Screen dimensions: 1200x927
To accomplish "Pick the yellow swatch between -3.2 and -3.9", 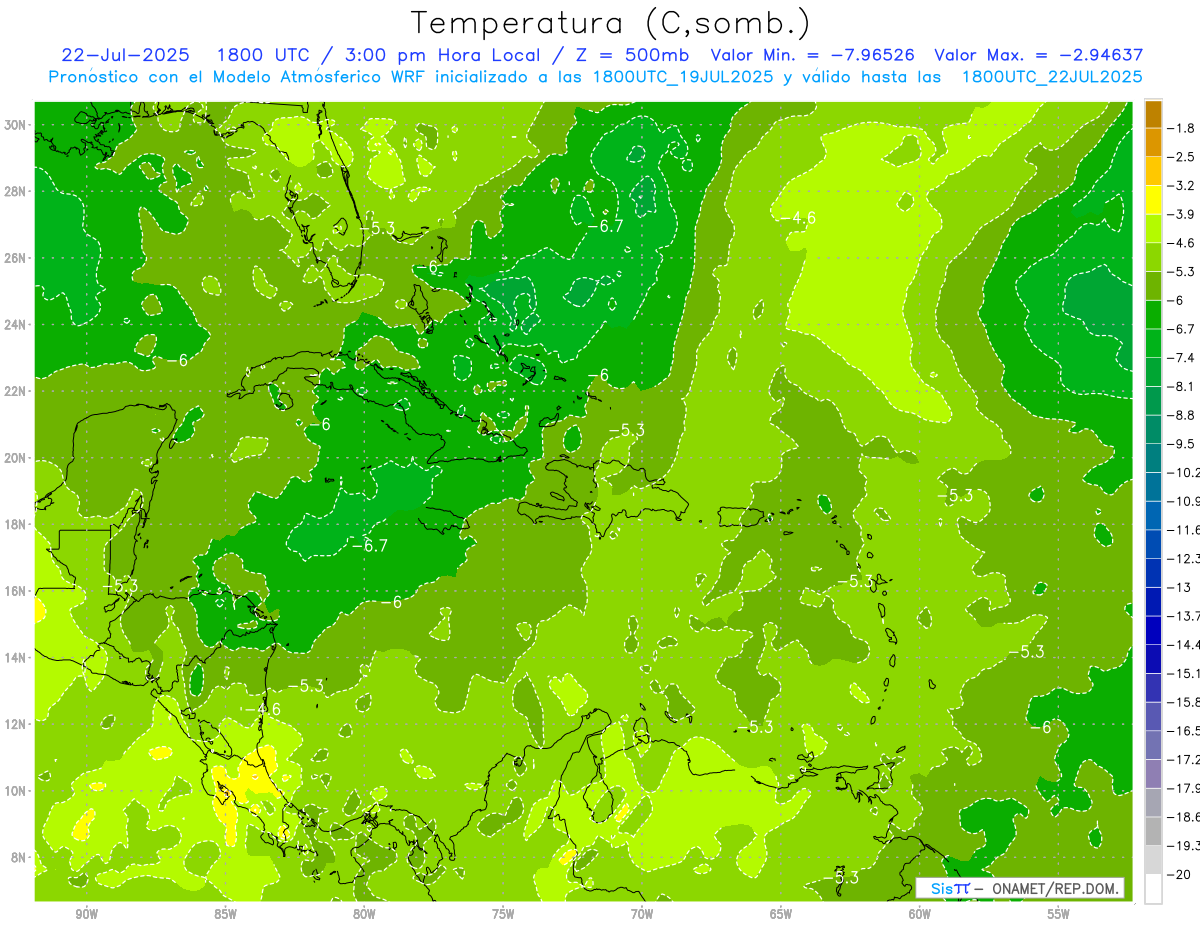I will tap(1153, 200).
